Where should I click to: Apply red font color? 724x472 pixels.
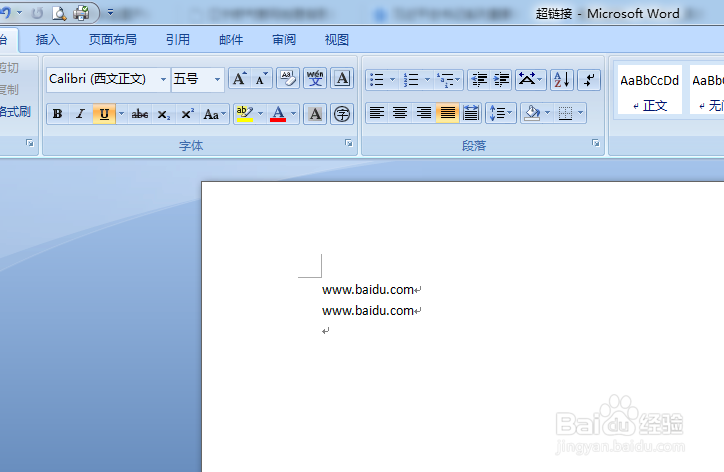[278, 114]
